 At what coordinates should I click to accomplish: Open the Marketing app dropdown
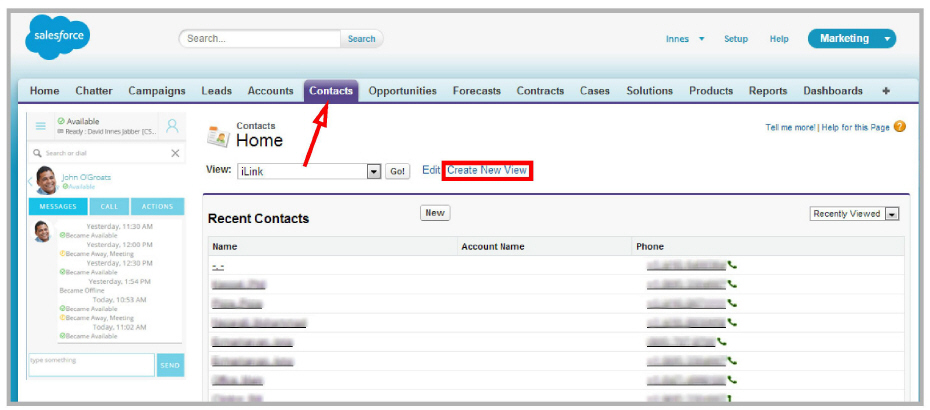852,39
